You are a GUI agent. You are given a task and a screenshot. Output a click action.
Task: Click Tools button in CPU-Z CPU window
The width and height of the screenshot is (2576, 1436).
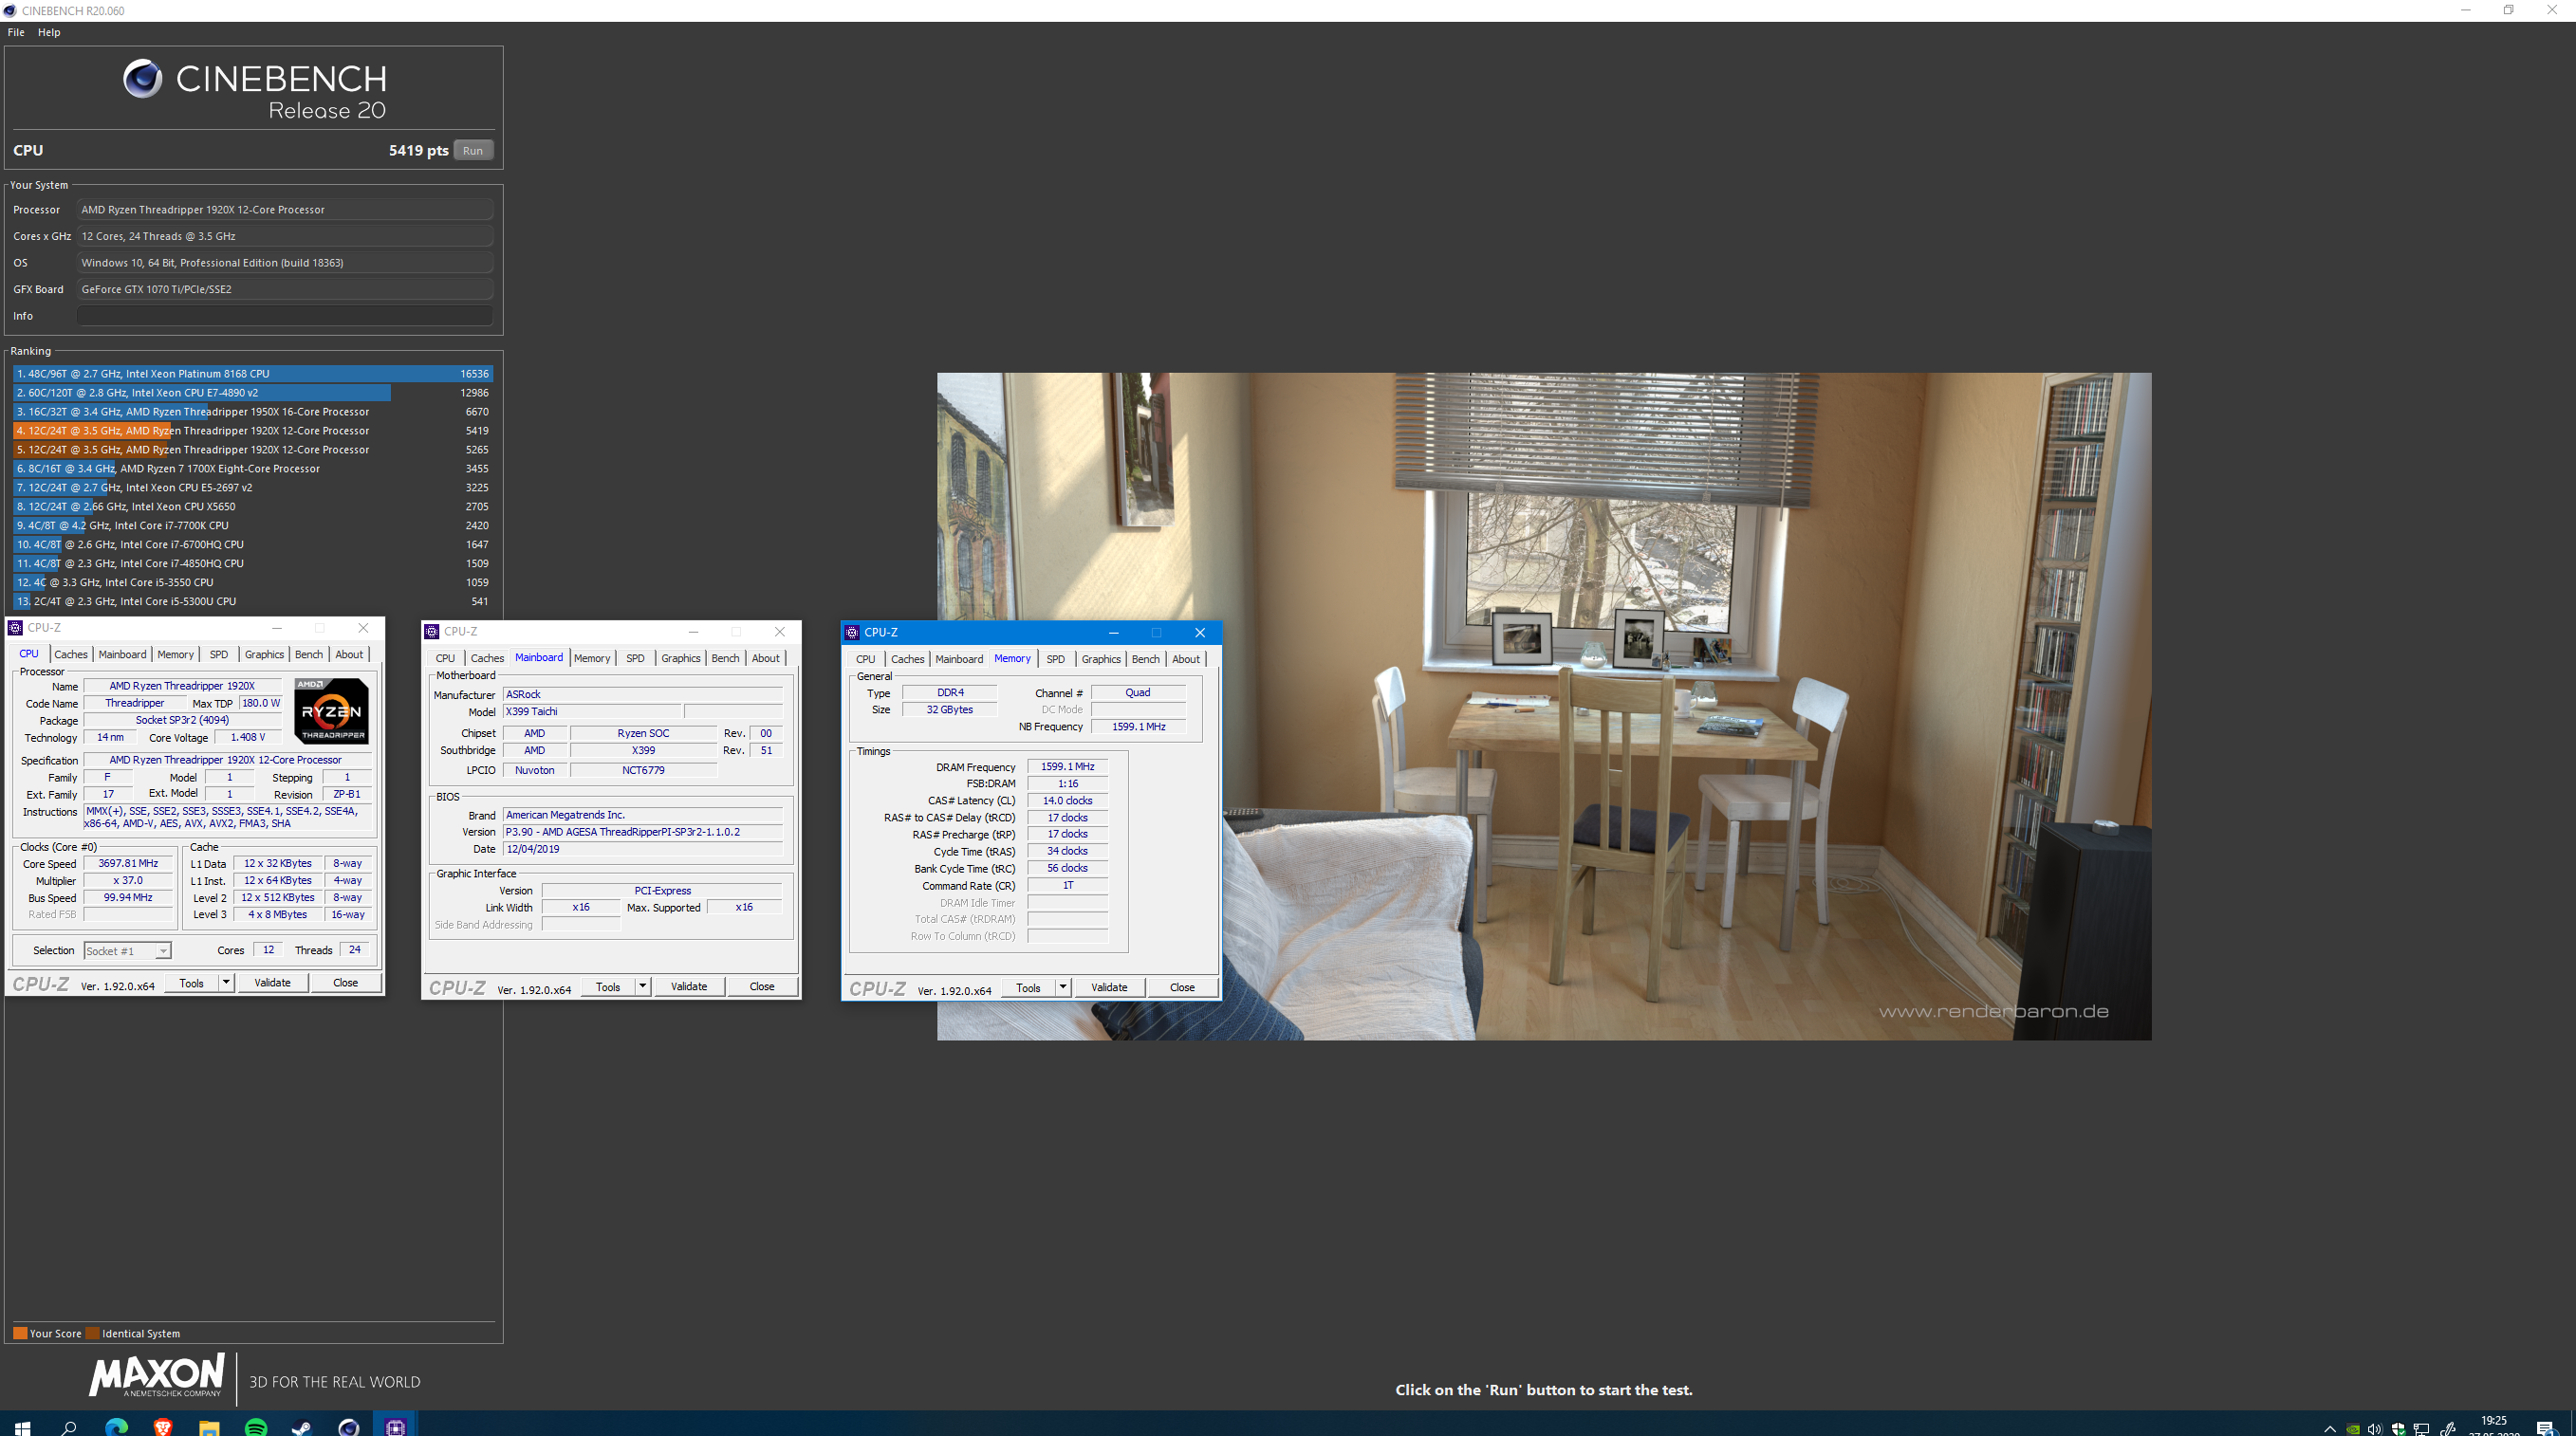click(192, 983)
